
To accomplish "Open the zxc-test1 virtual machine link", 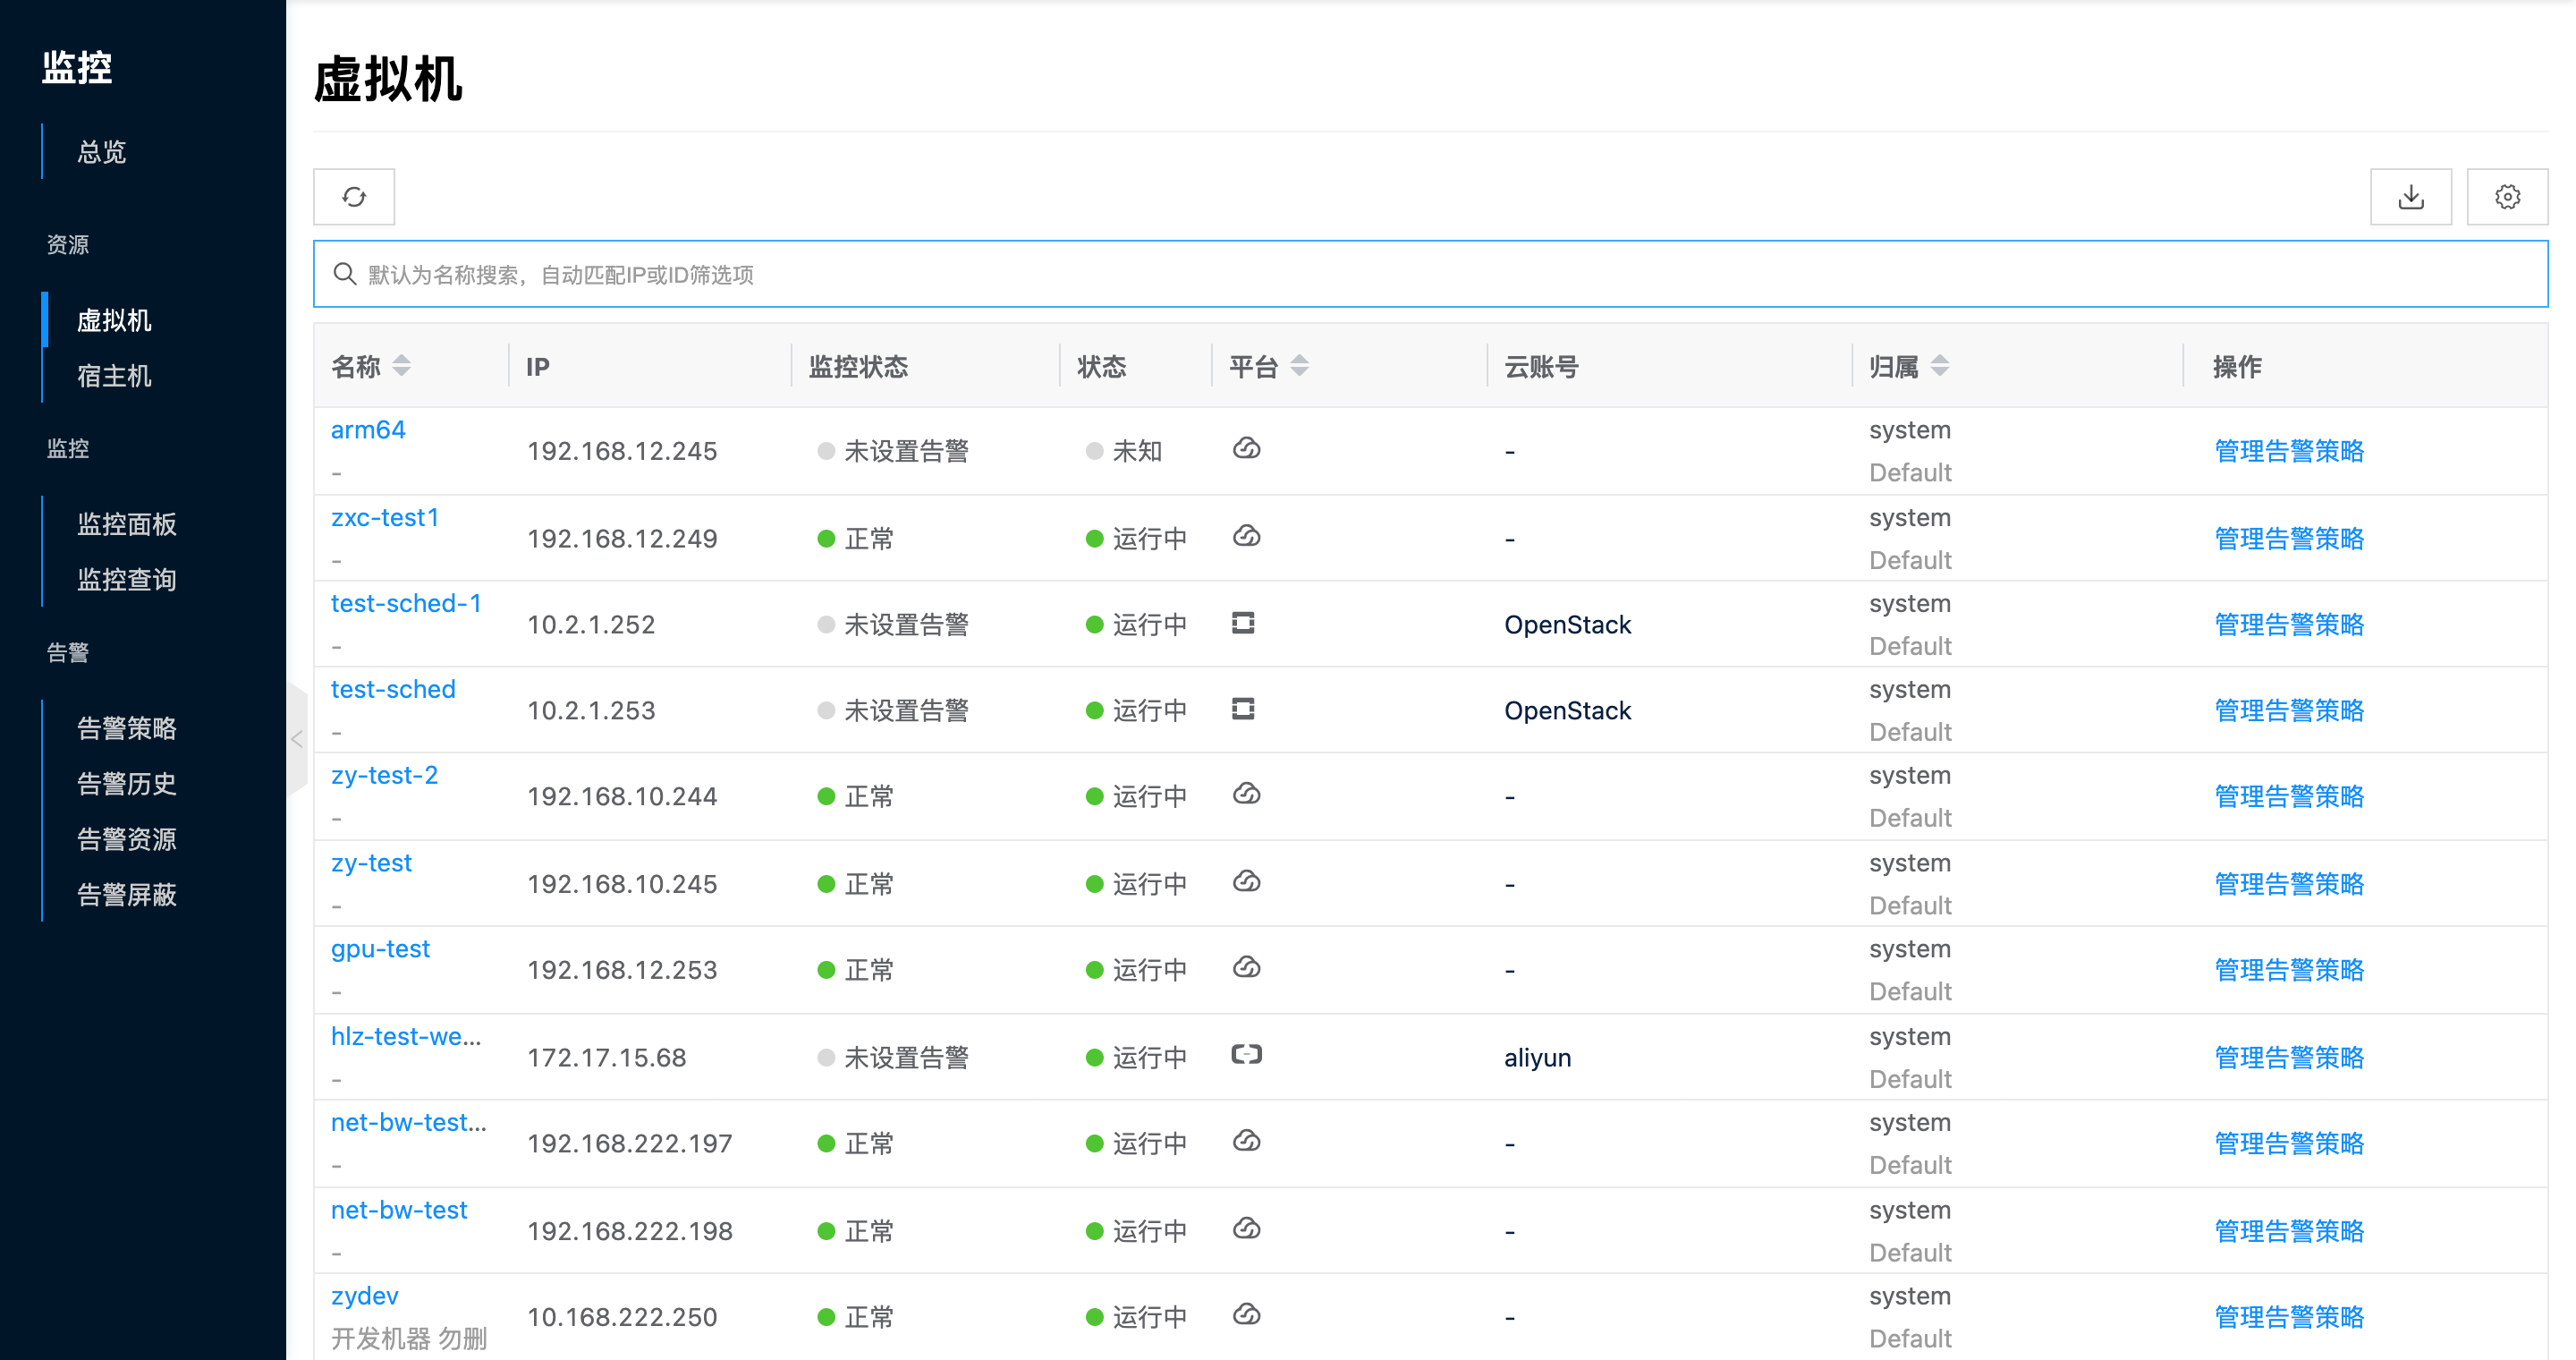I will [385, 518].
